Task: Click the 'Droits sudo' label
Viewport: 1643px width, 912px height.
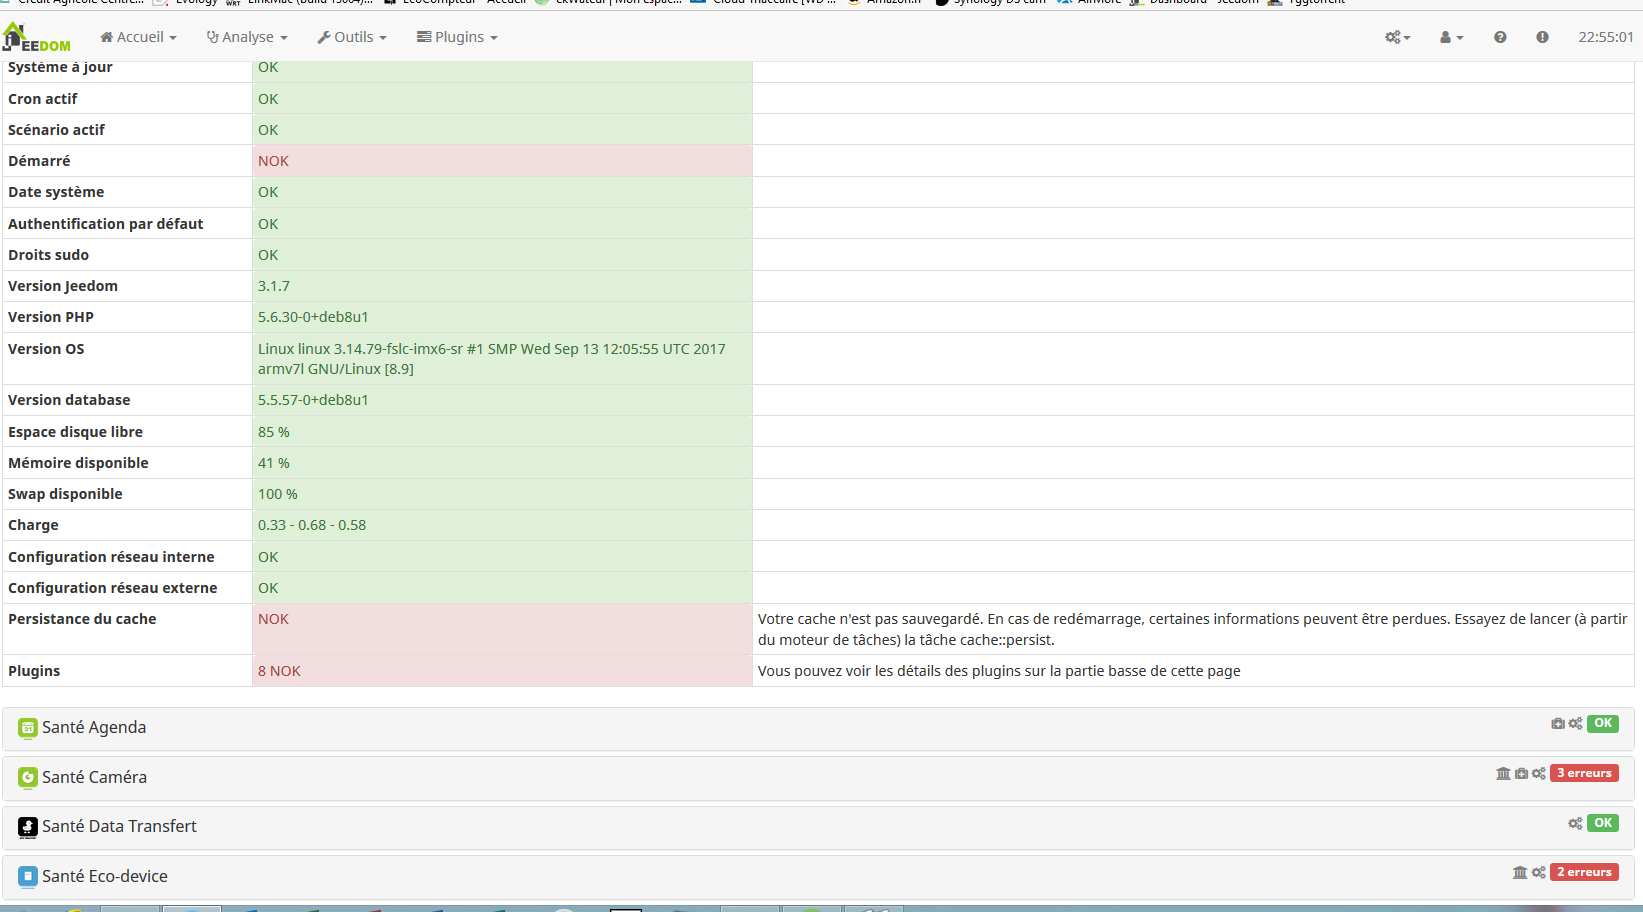Action: tap(48, 255)
